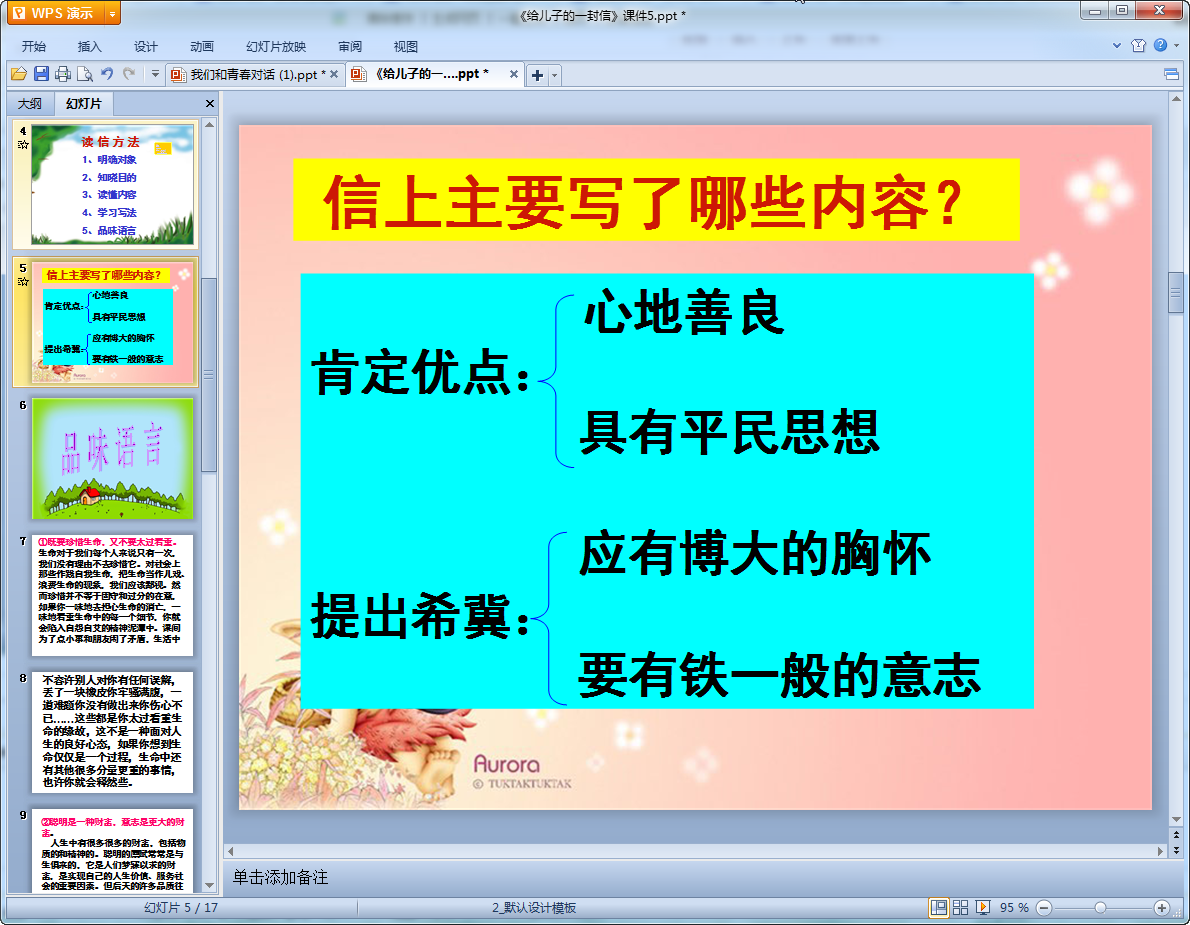Viewport: 1190px width, 925px height.
Task: Select slide 6 thumbnail 品味语言
Action: (x=112, y=458)
